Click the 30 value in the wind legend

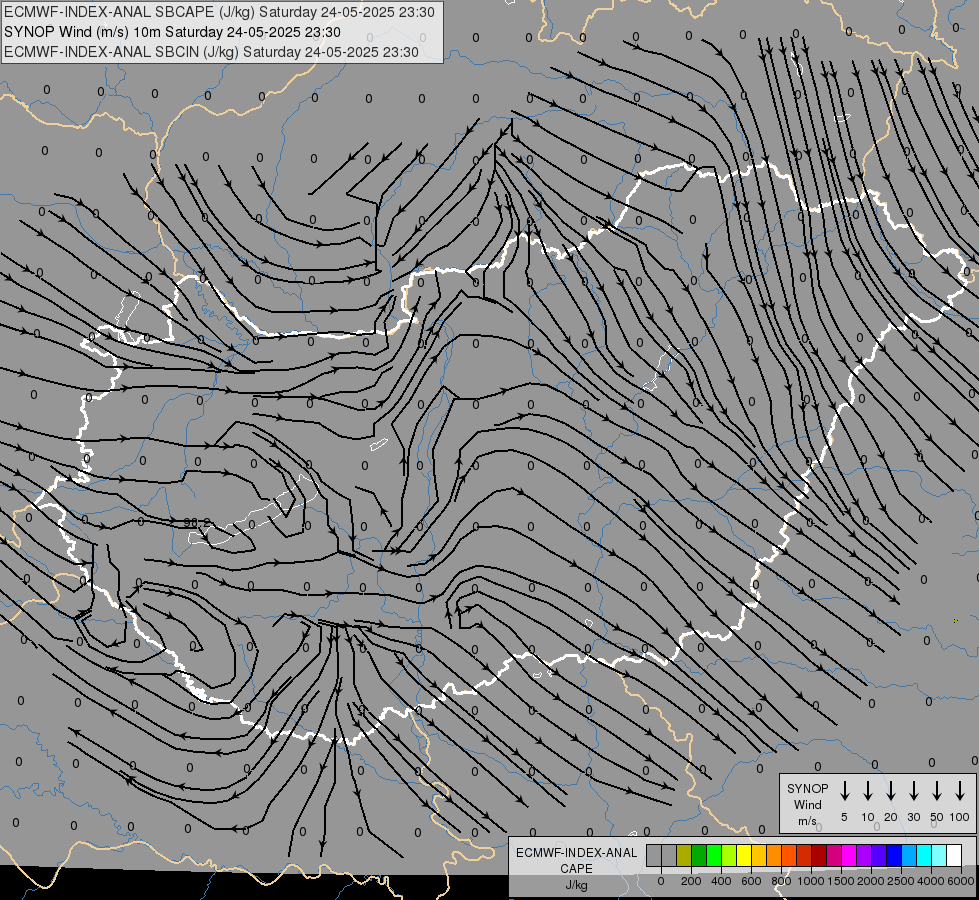[913, 818]
